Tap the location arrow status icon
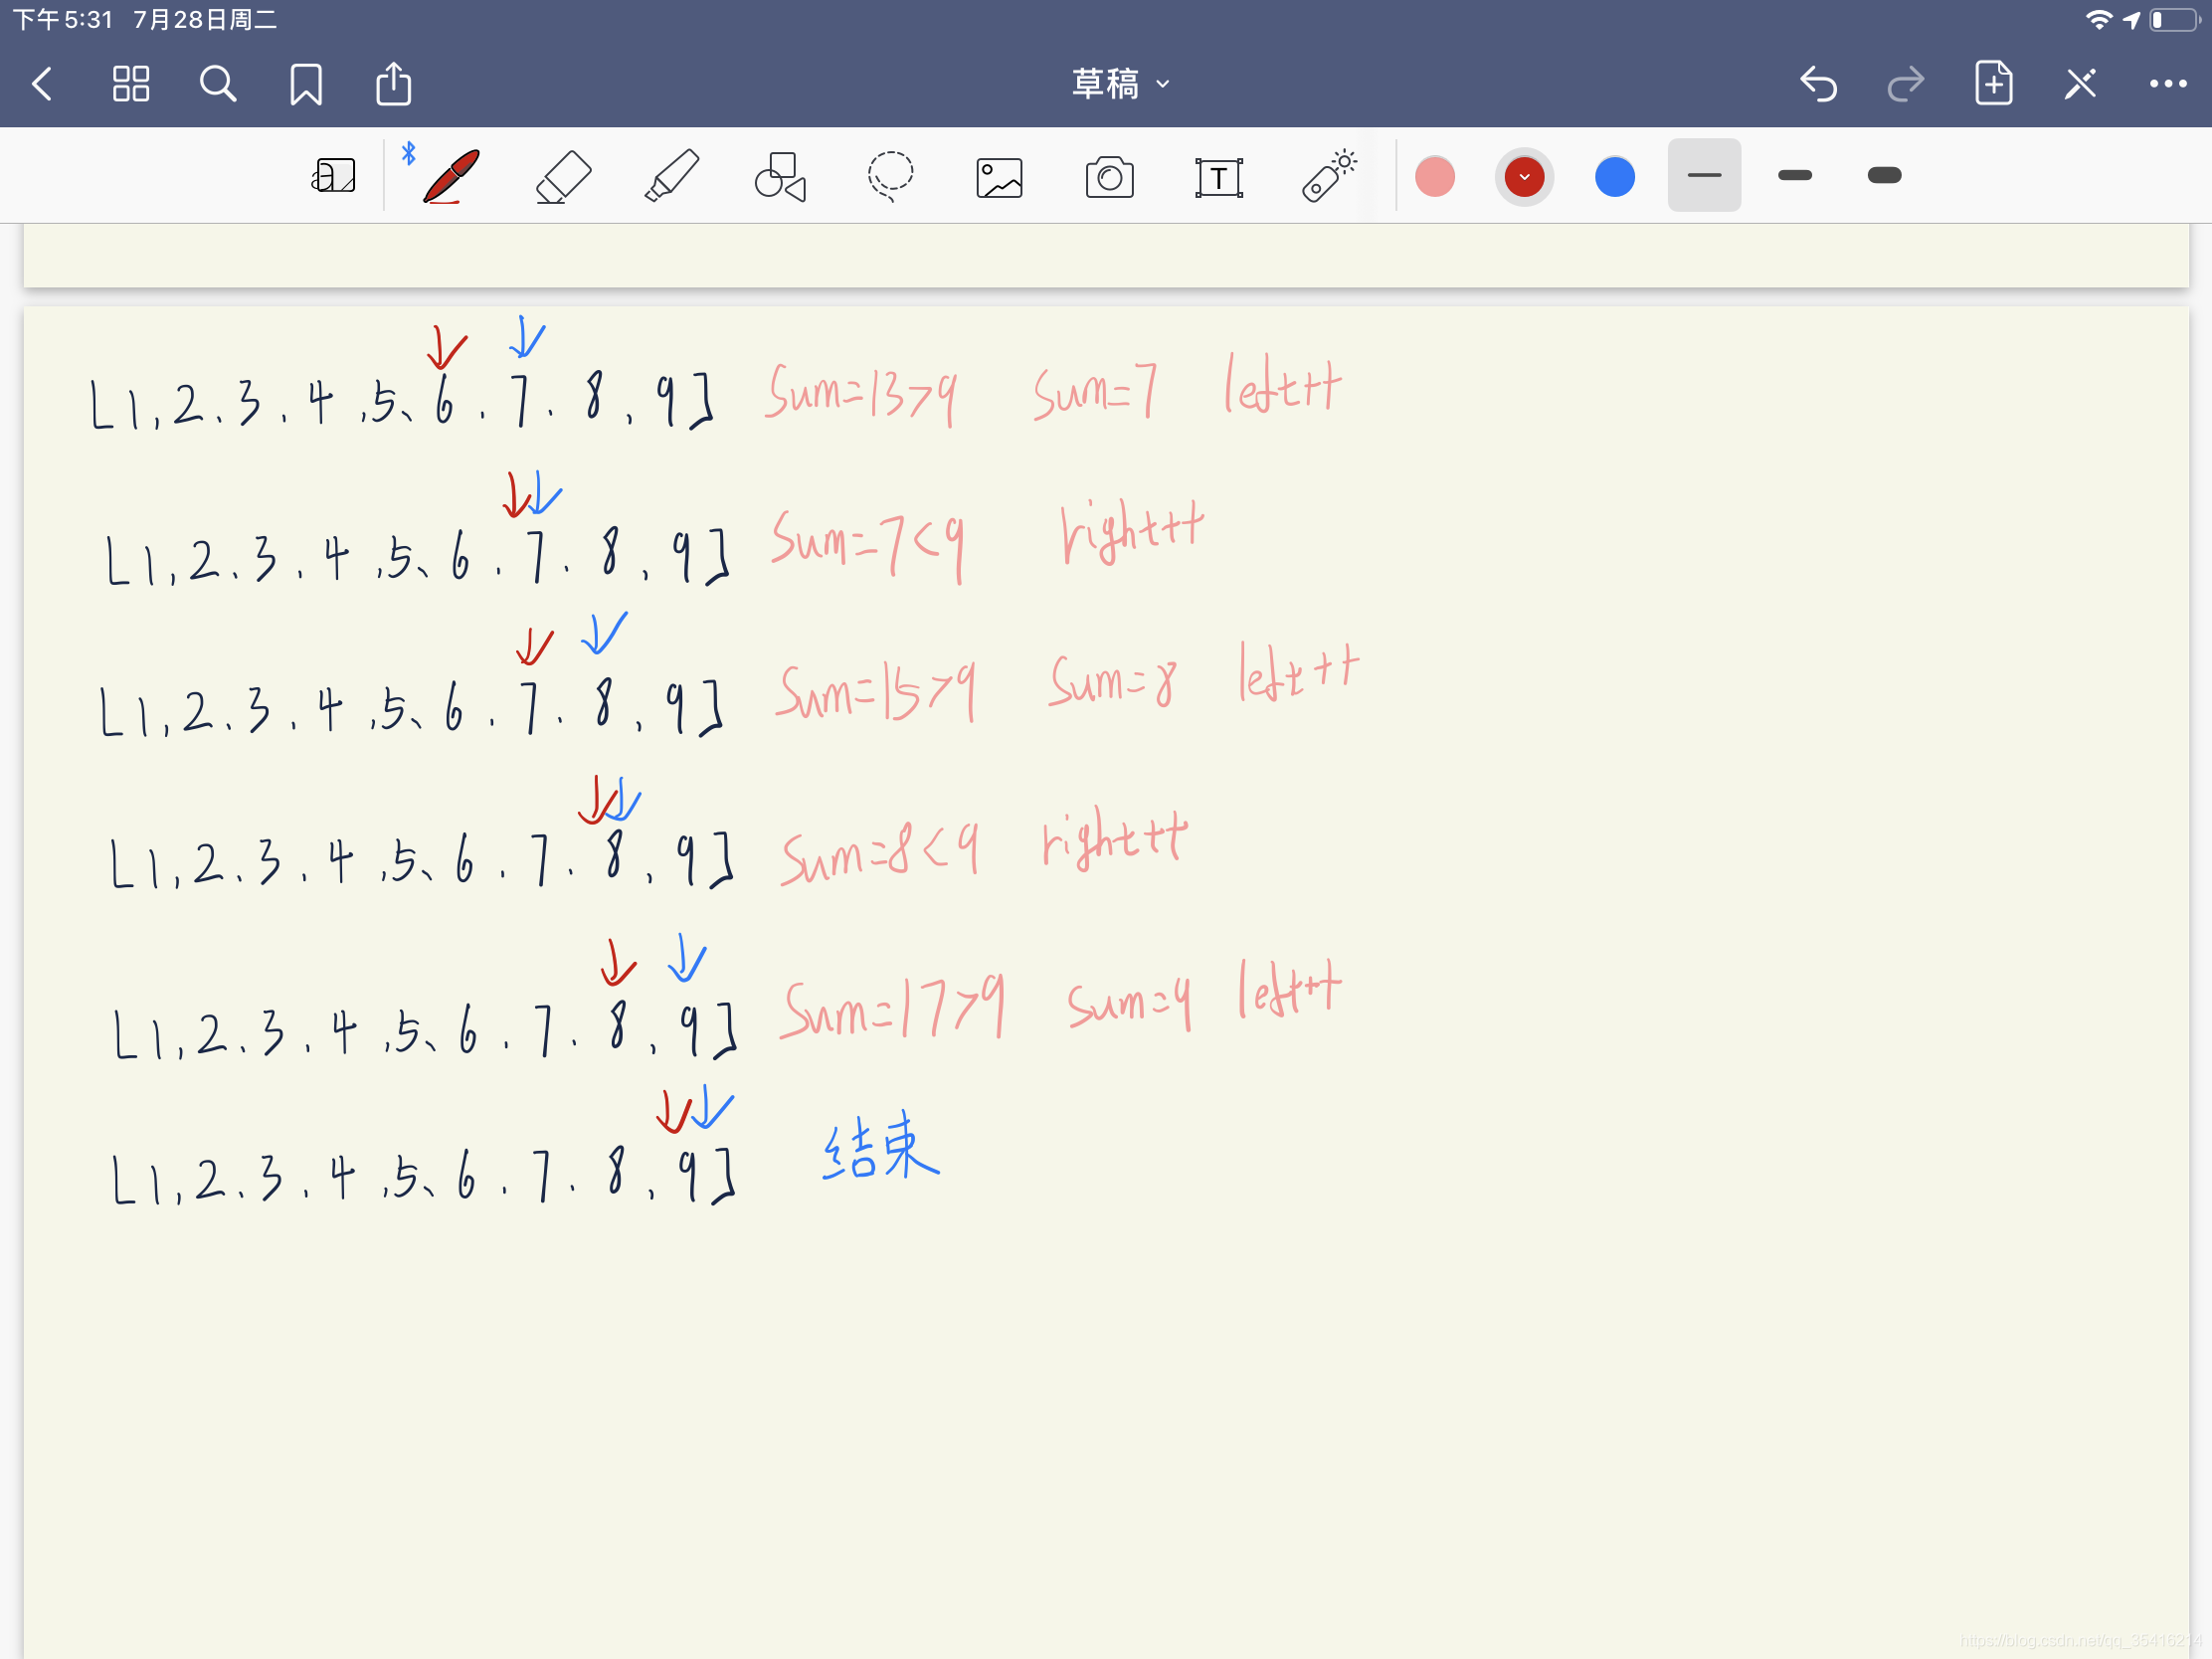 point(2131,19)
